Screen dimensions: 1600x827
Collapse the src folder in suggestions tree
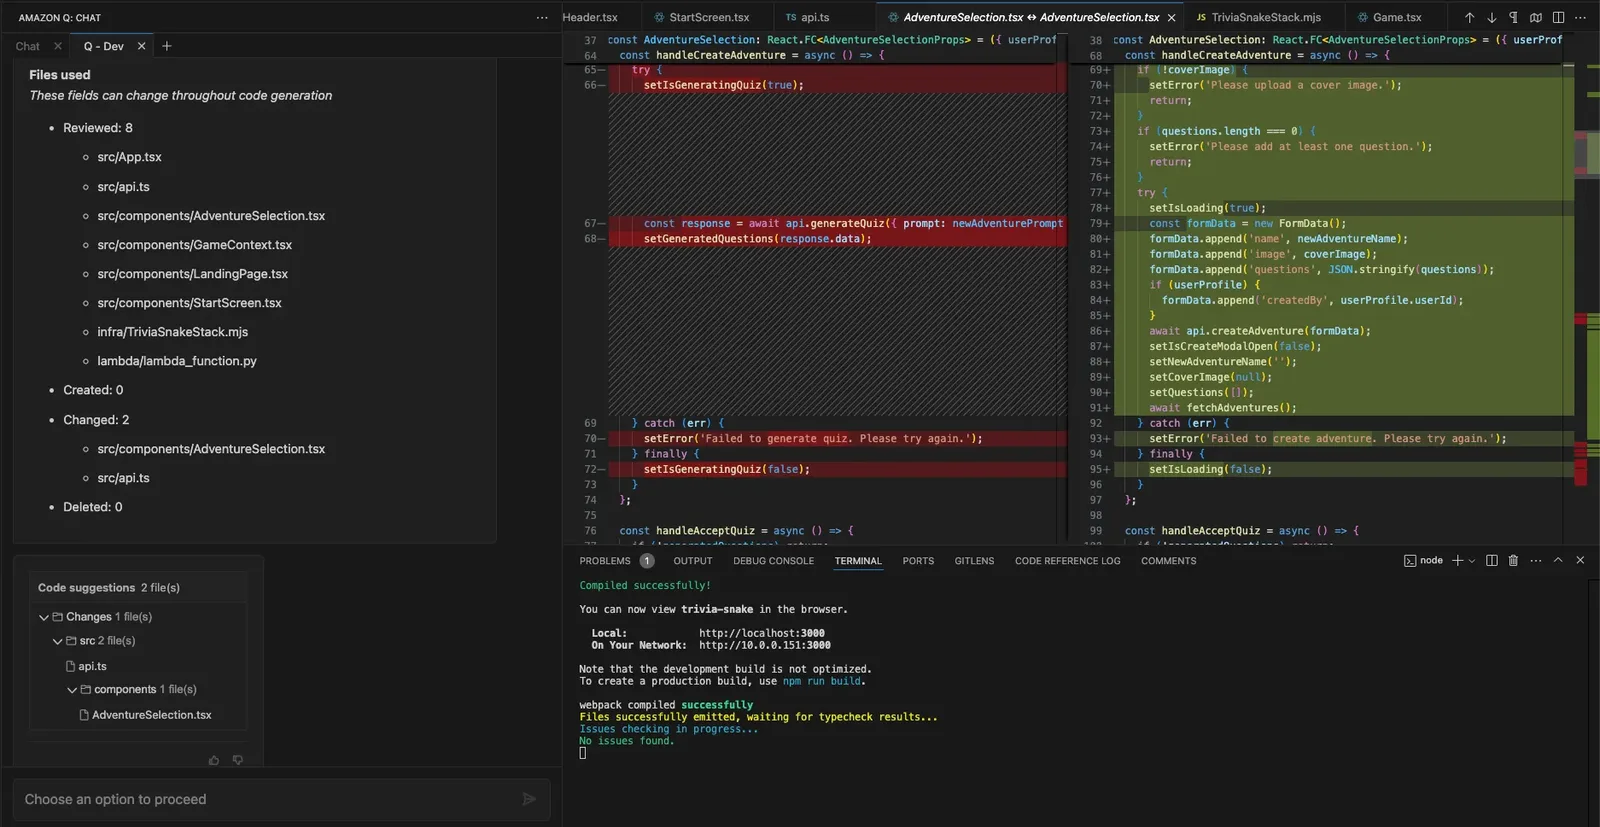(58, 641)
